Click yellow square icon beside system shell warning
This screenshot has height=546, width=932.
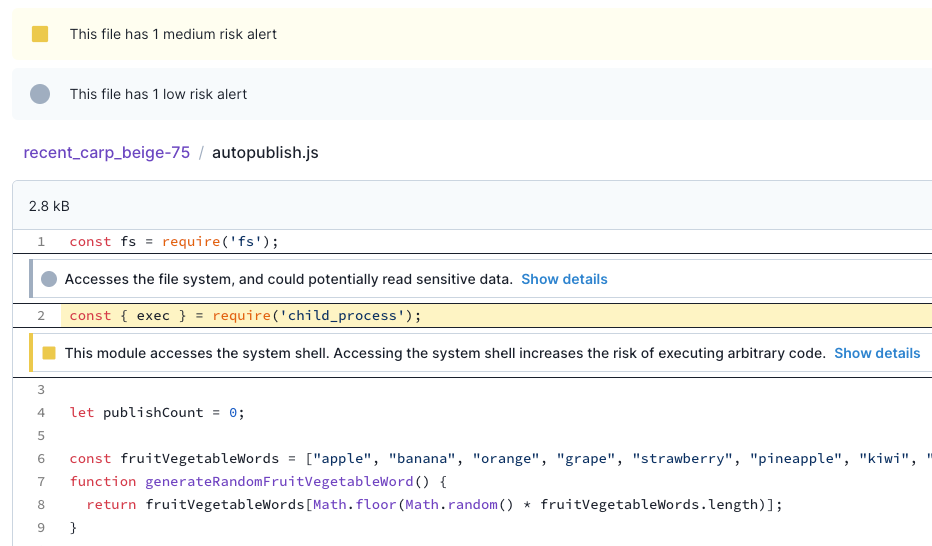49,353
